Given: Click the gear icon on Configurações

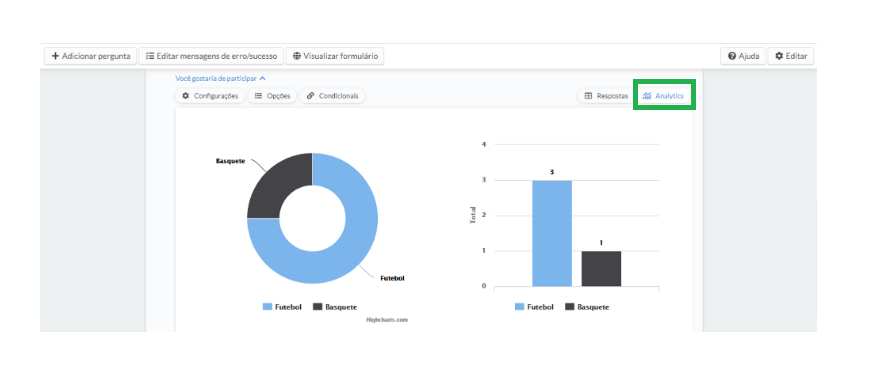Looking at the screenshot, I should click(x=186, y=96).
